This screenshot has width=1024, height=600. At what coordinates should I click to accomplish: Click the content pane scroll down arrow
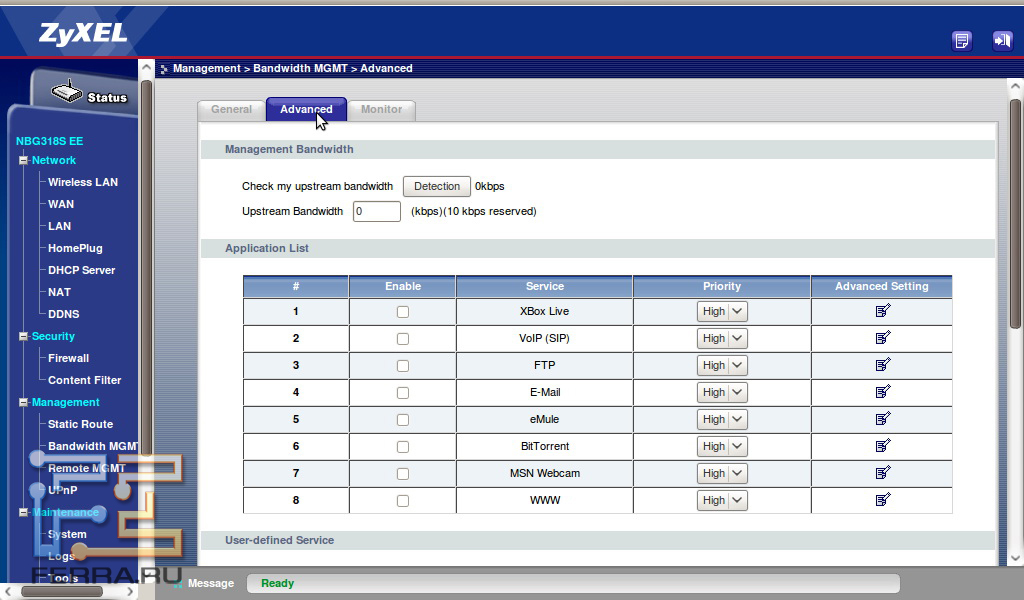coord(1015,558)
